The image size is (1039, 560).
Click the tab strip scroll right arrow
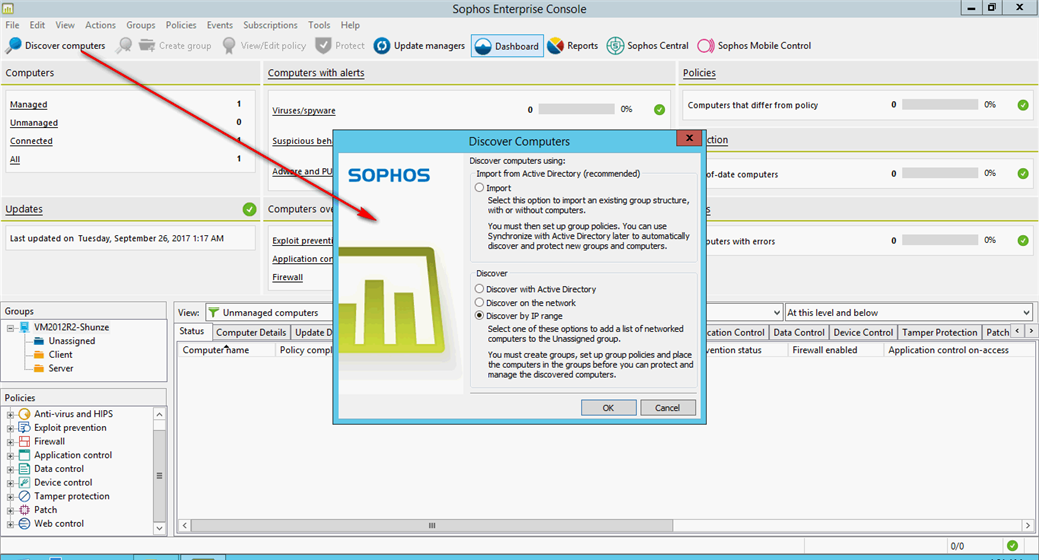[x=1030, y=331]
